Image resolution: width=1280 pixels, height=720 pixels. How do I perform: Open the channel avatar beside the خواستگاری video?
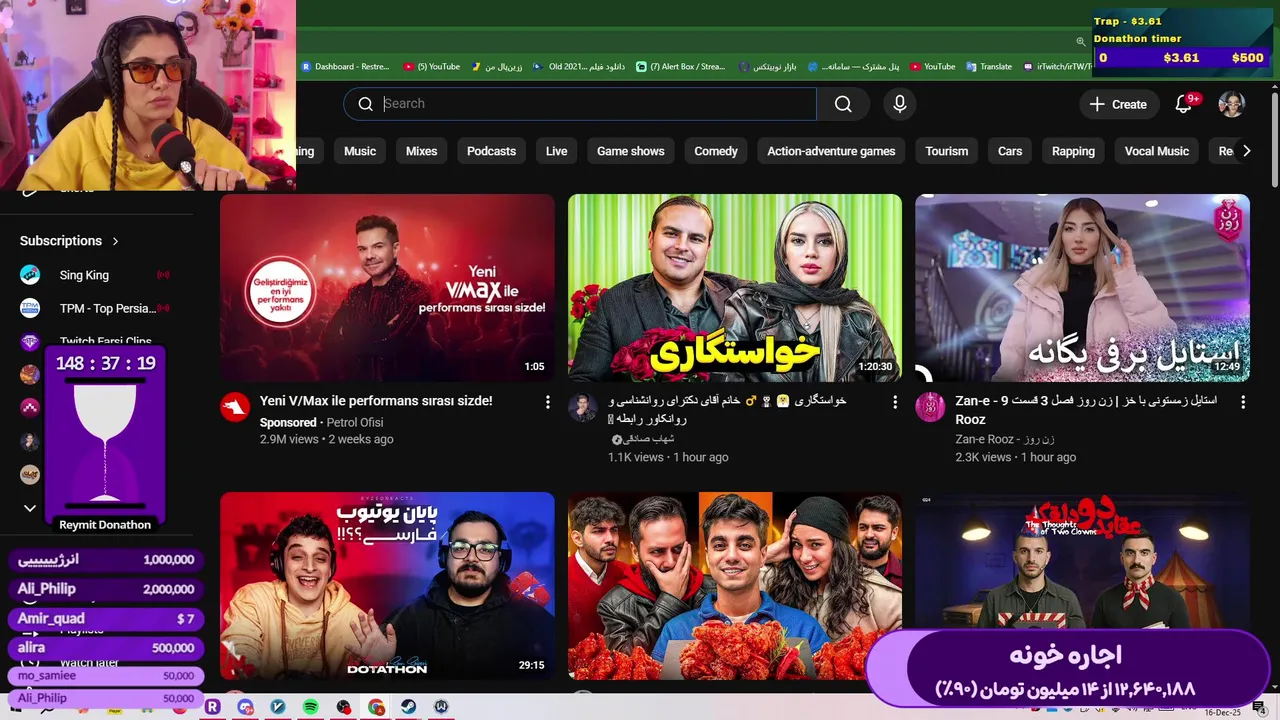coord(583,407)
